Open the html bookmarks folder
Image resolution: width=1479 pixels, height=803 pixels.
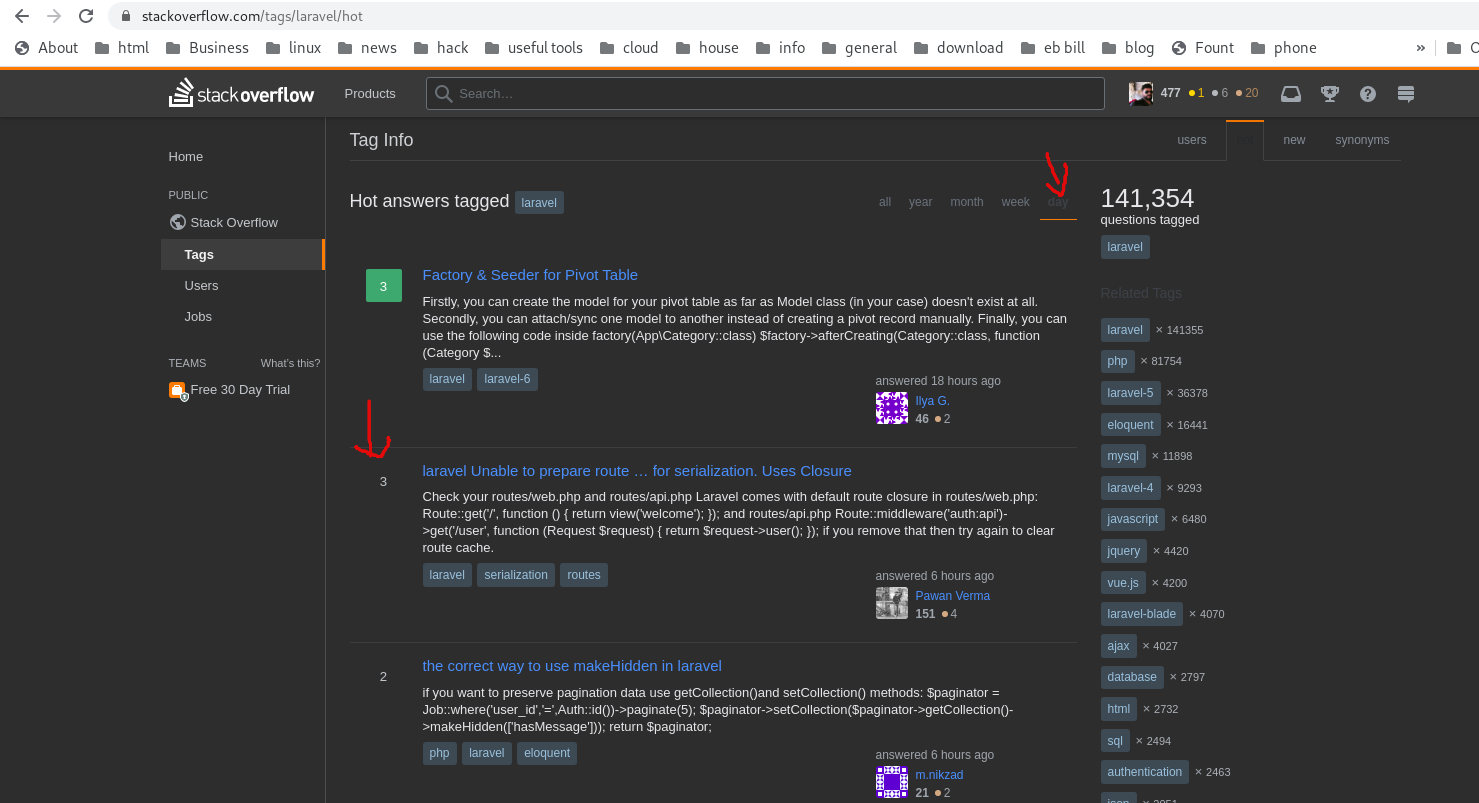(x=121, y=48)
